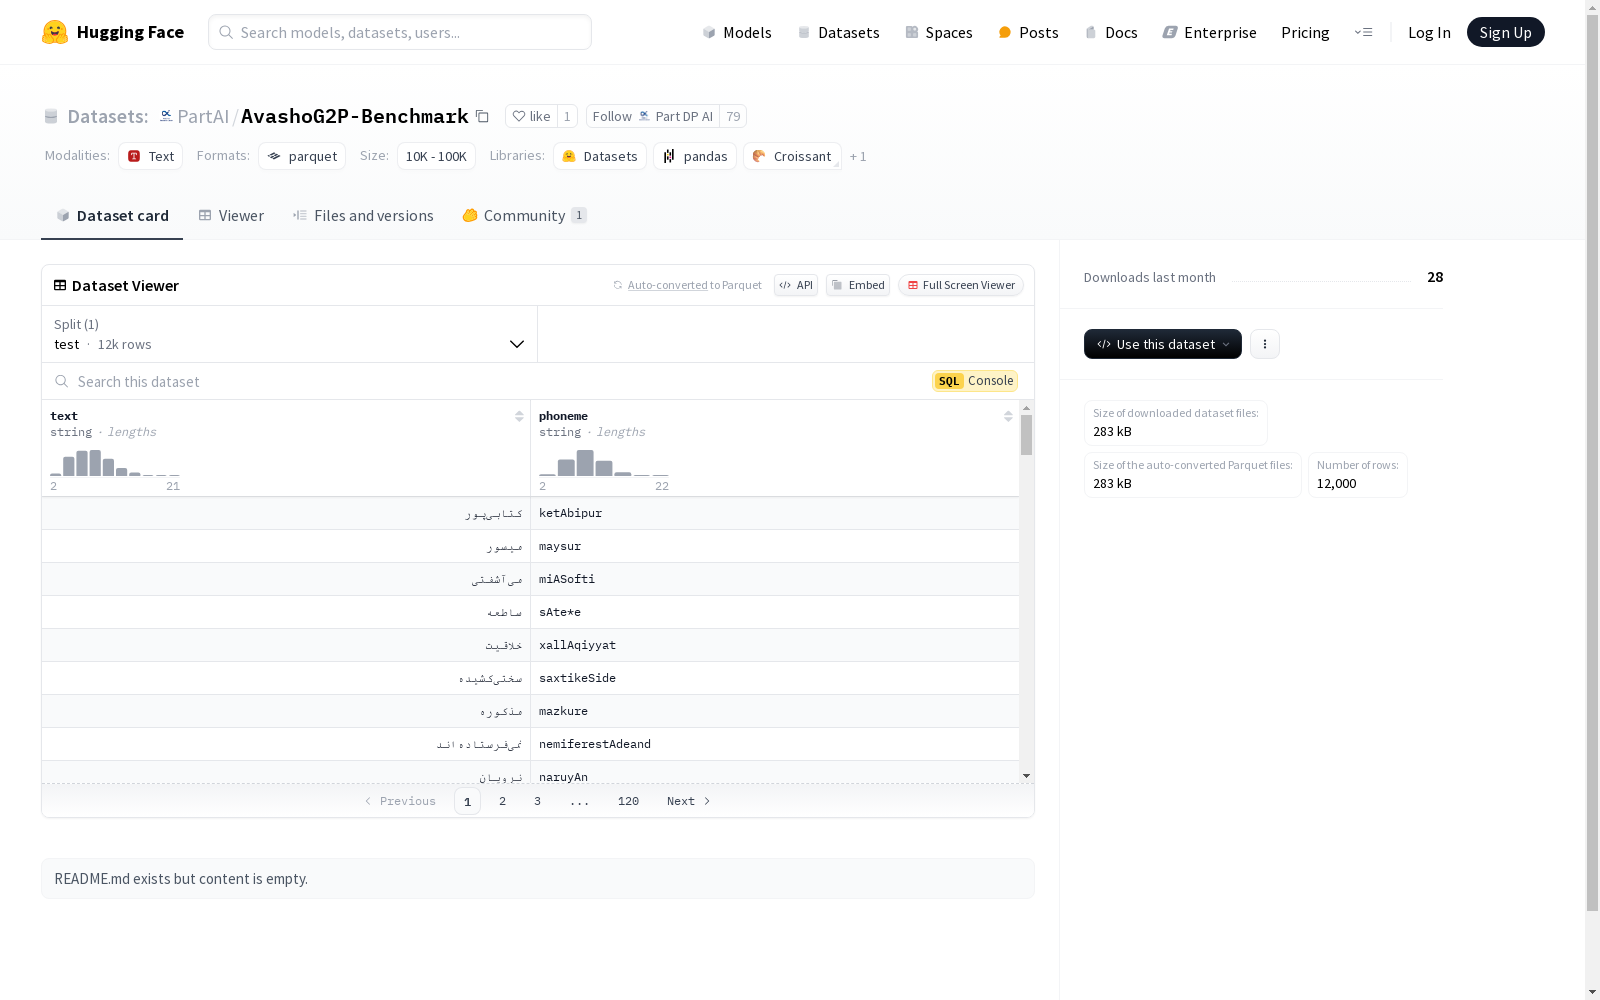The width and height of the screenshot is (1600, 1000).
Task: Select the 10K - 100K size tag
Action: tap(436, 156)
